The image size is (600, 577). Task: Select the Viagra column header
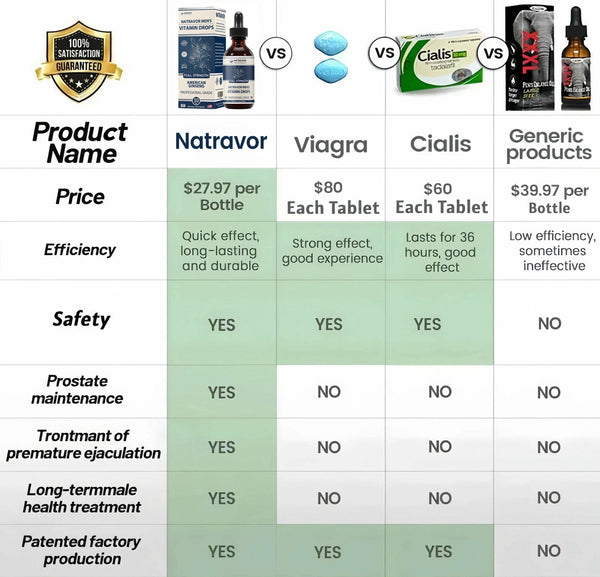(329, 144)
